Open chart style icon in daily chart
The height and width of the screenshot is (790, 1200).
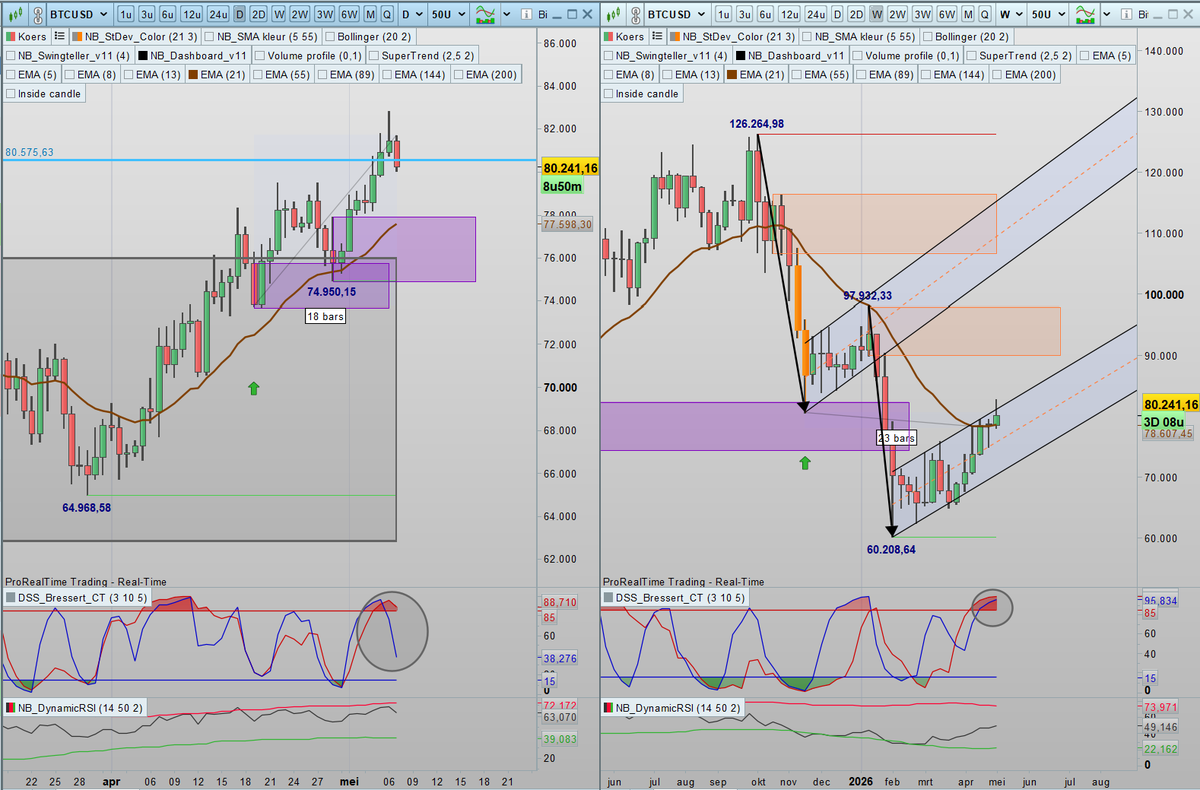pyautogui.click(x=17, y=15)
